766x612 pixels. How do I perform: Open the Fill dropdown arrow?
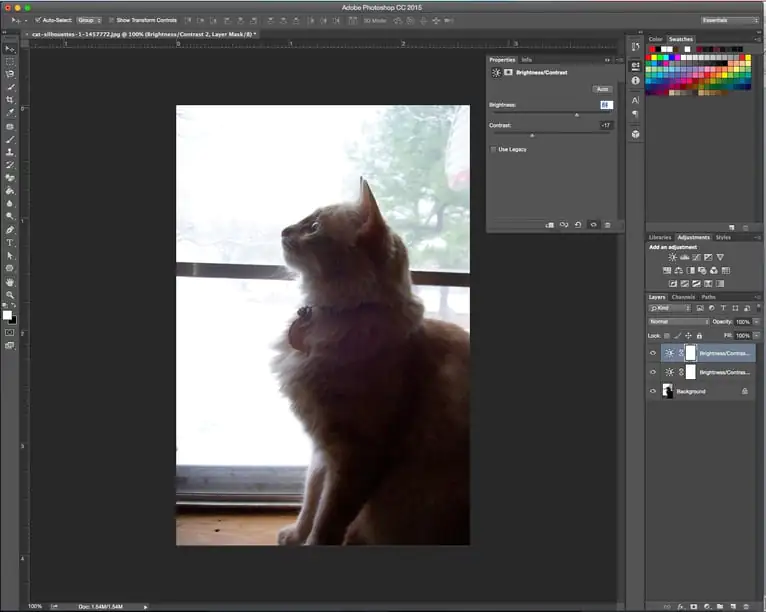tap(757, 336)
